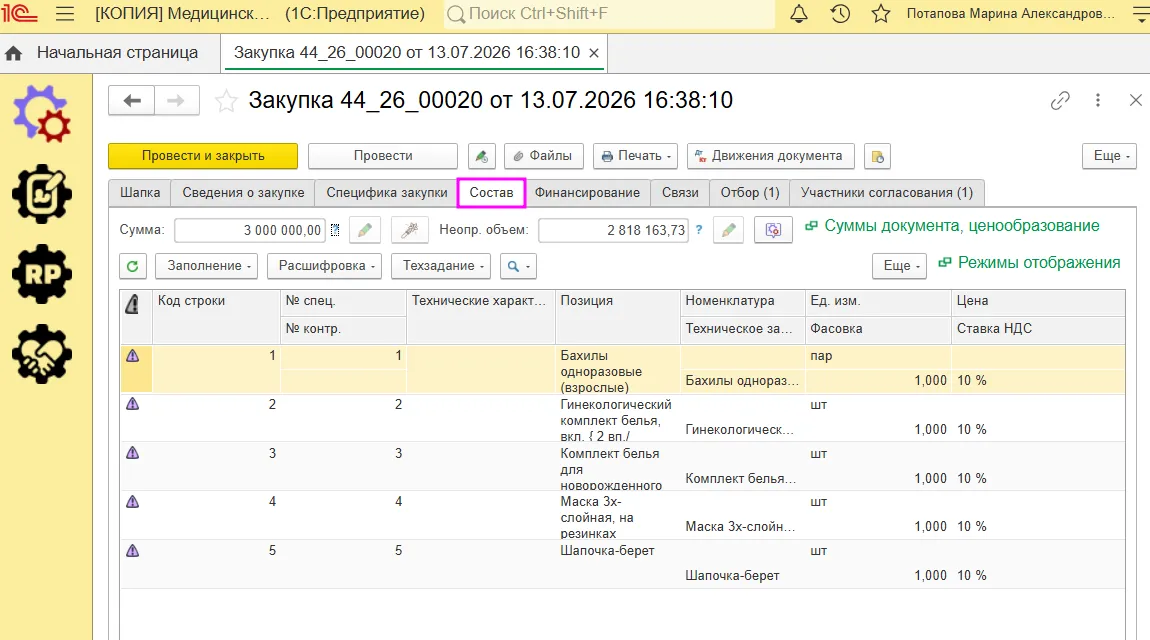The width and height of the screenshot is (1150, 640).
Task: Go forward with right arrow button
Action: pos(177,100)
